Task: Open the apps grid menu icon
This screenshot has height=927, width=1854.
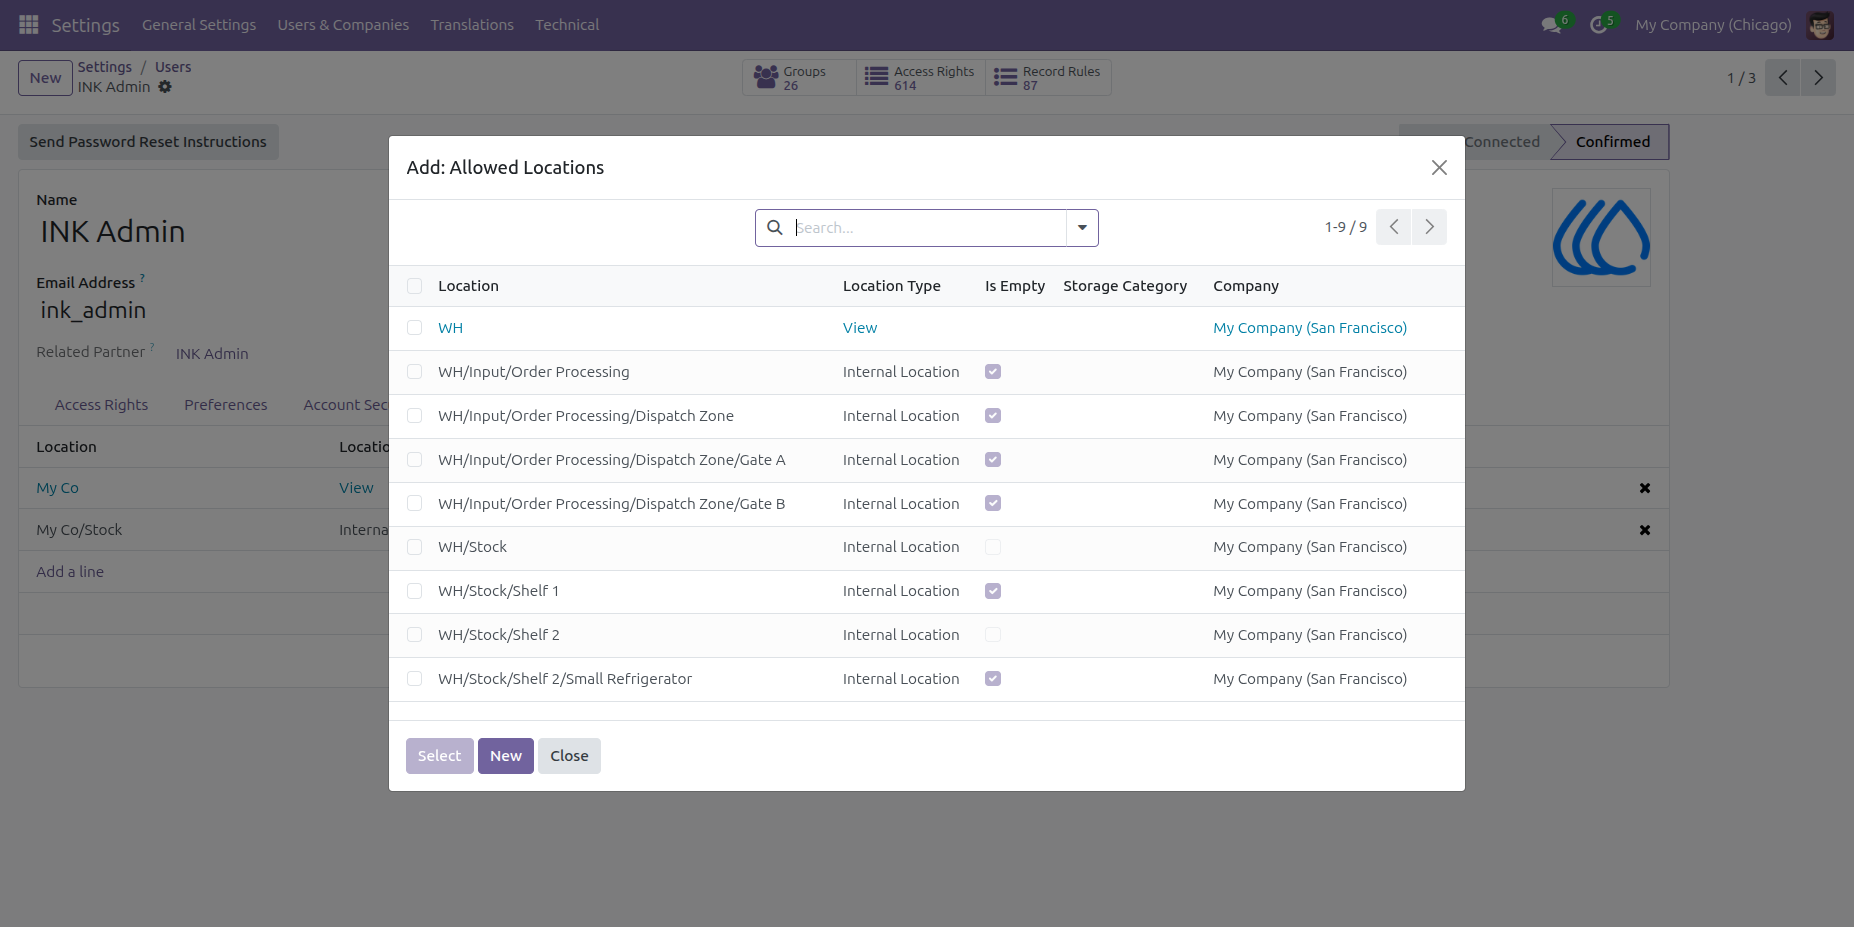Action: 29,25
